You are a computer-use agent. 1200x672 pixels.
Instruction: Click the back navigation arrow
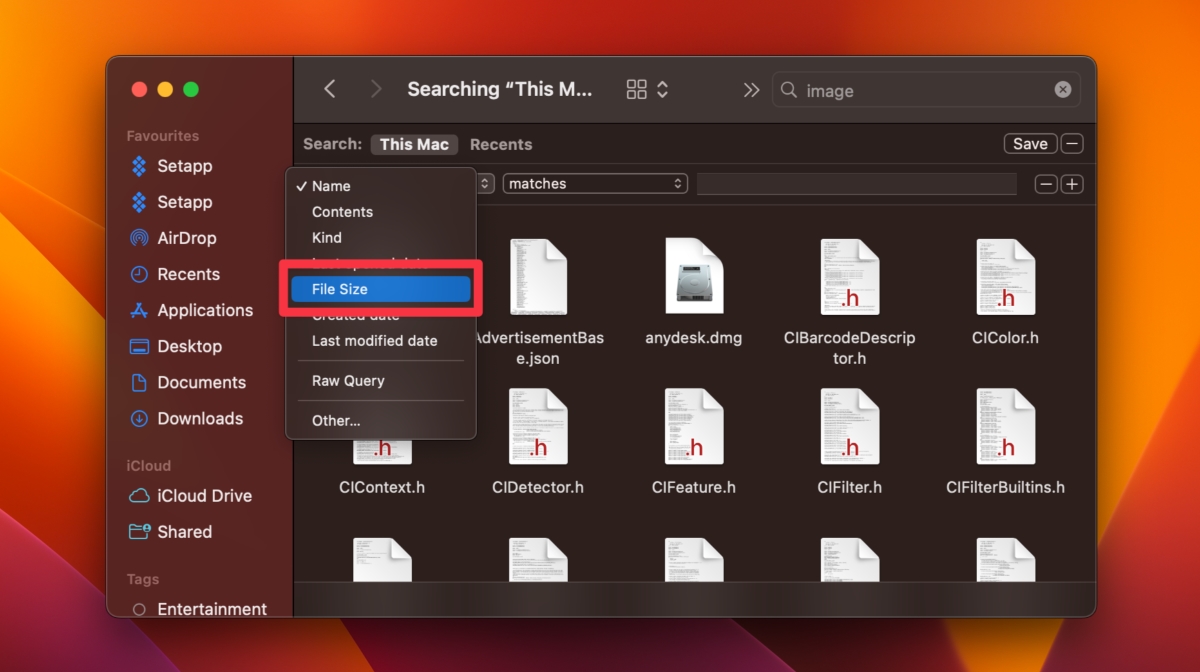point(330,88)
